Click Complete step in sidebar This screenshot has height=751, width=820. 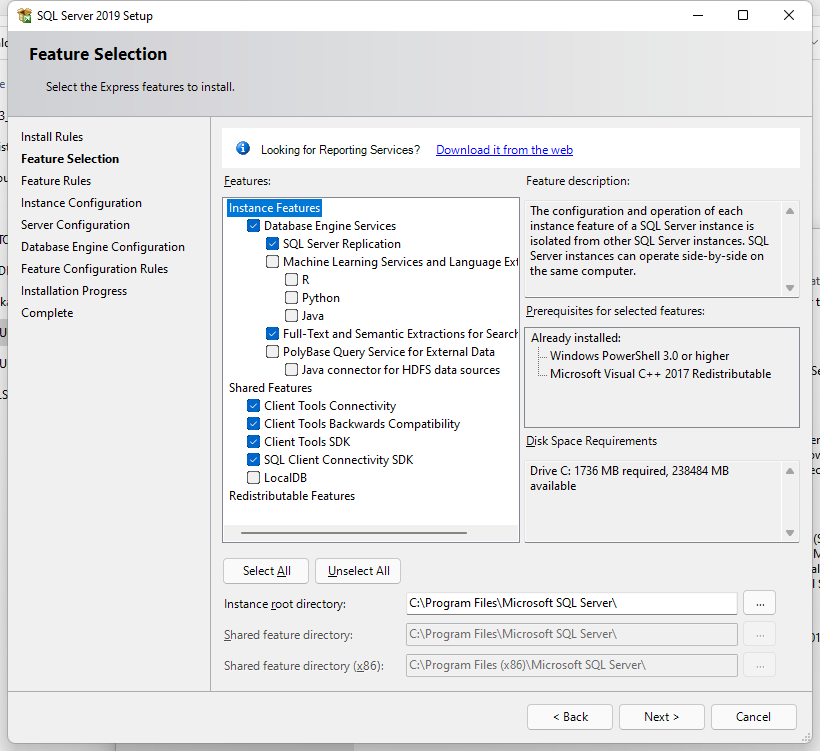click(x=47, y=313)
